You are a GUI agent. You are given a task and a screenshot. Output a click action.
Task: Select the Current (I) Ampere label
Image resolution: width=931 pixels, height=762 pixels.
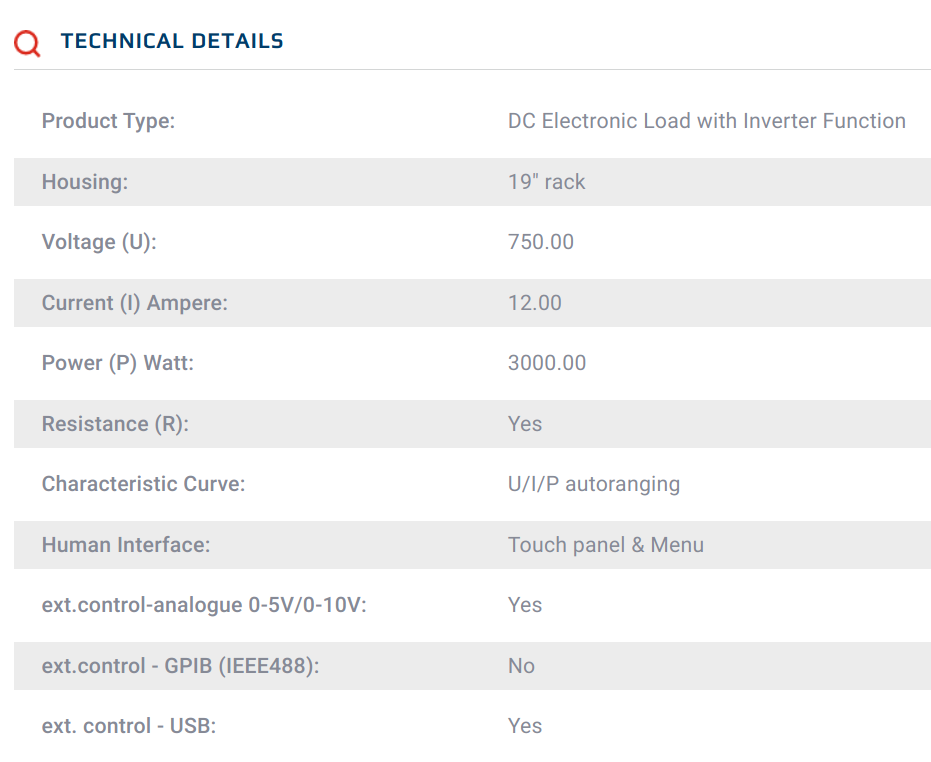[x=134, y=303]
